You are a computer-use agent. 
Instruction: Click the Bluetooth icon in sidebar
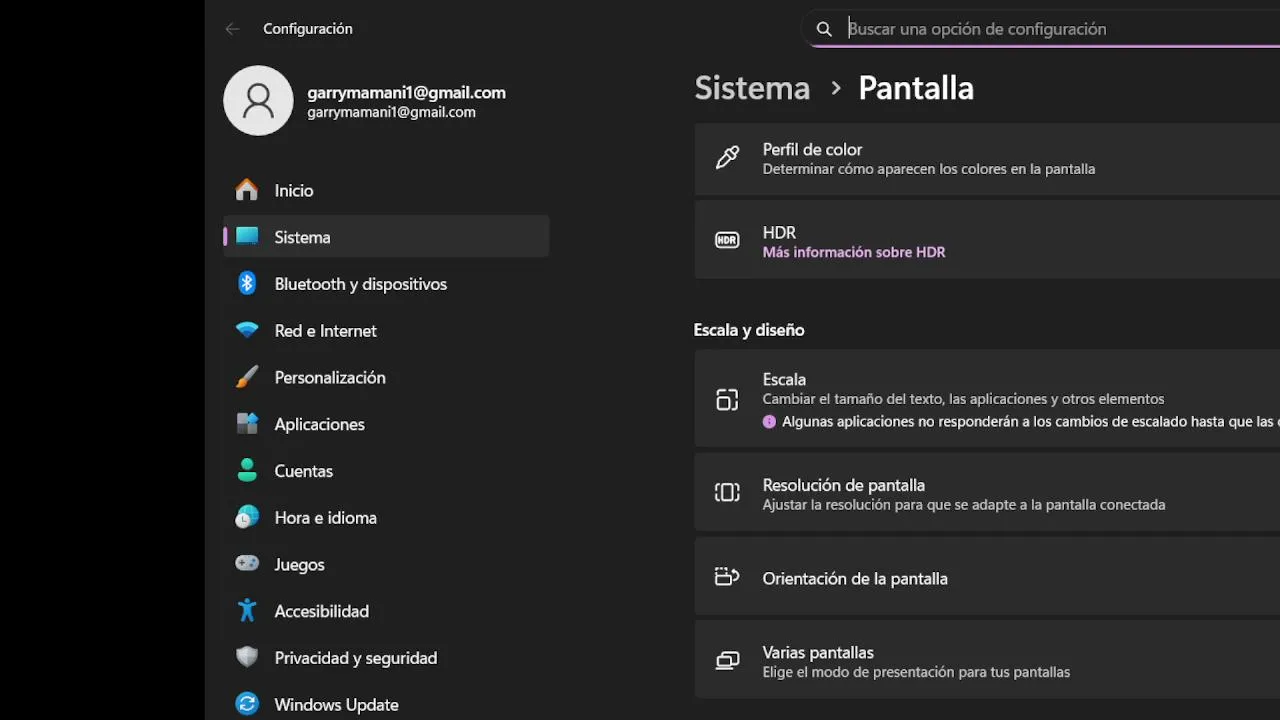click(x=247, y=284)
